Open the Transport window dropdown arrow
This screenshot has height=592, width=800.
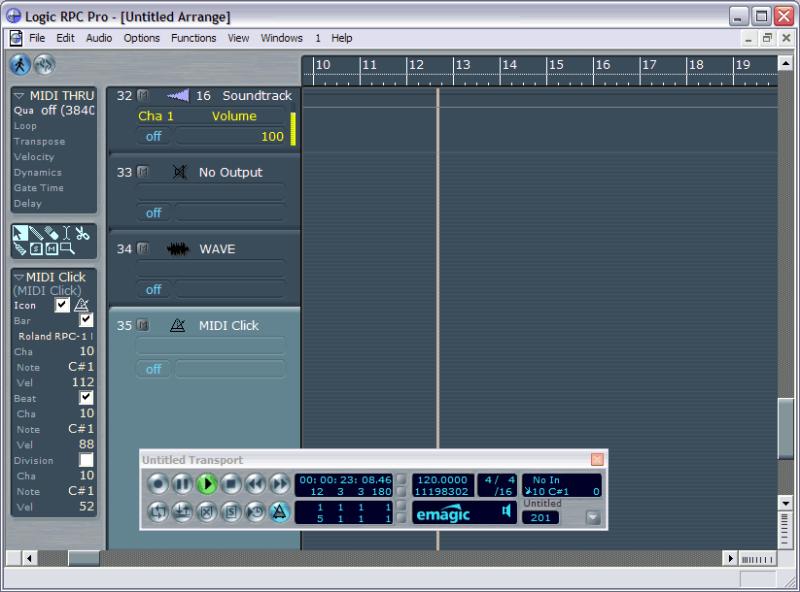[592, 517]
